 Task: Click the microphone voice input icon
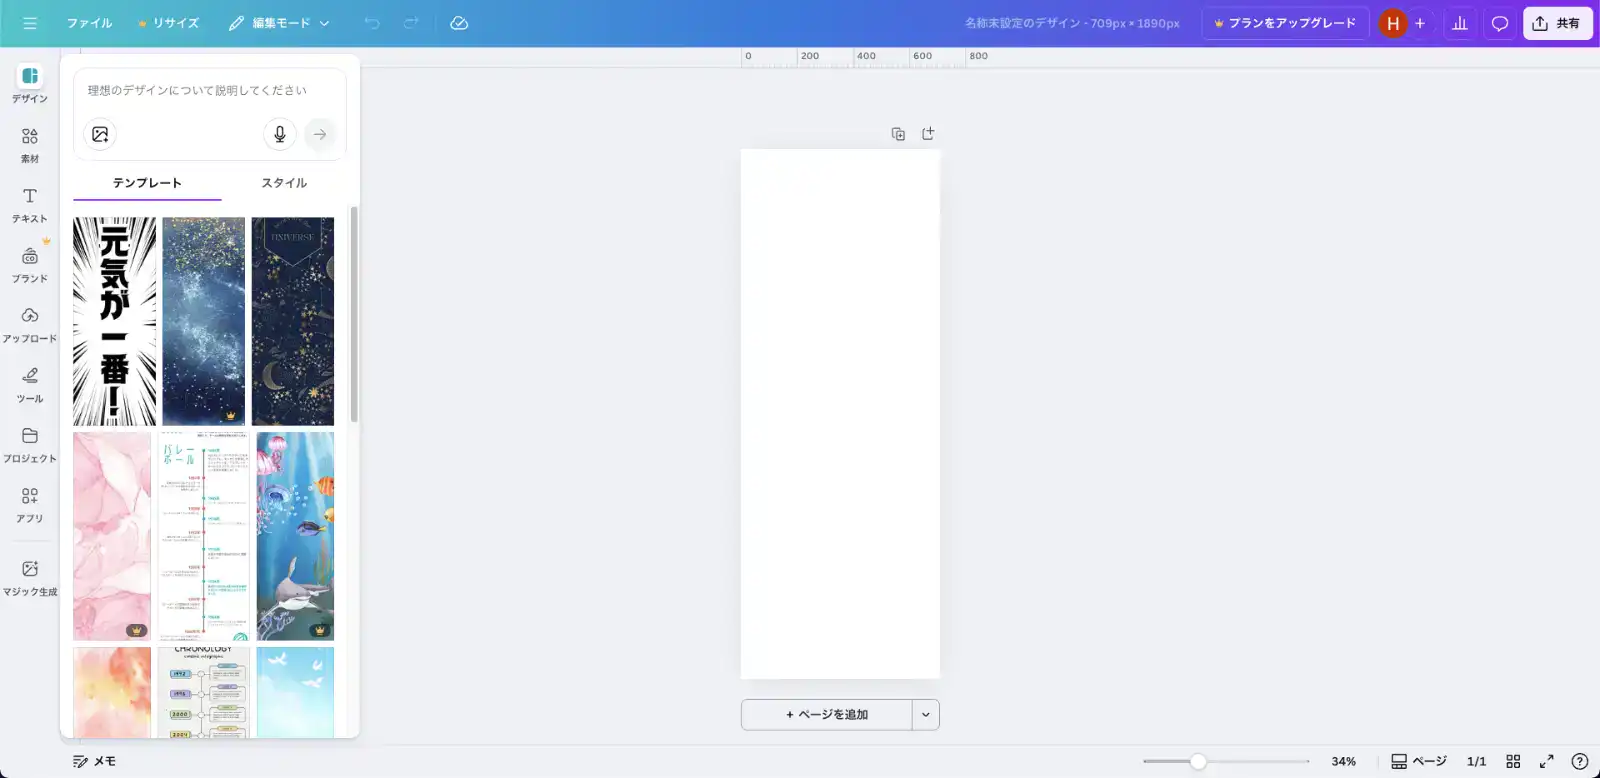click(280, 134)
